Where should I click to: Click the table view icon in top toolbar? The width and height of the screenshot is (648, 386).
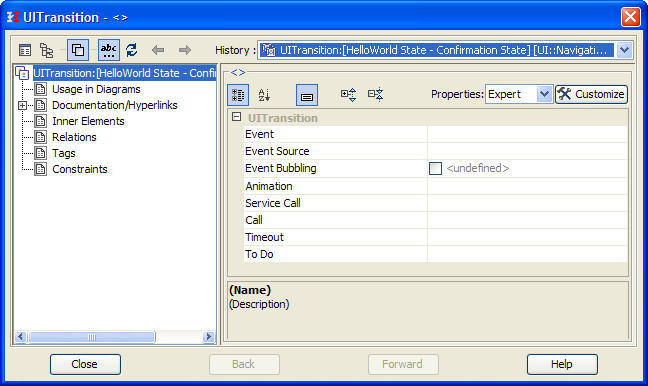(x=25, y=50)
